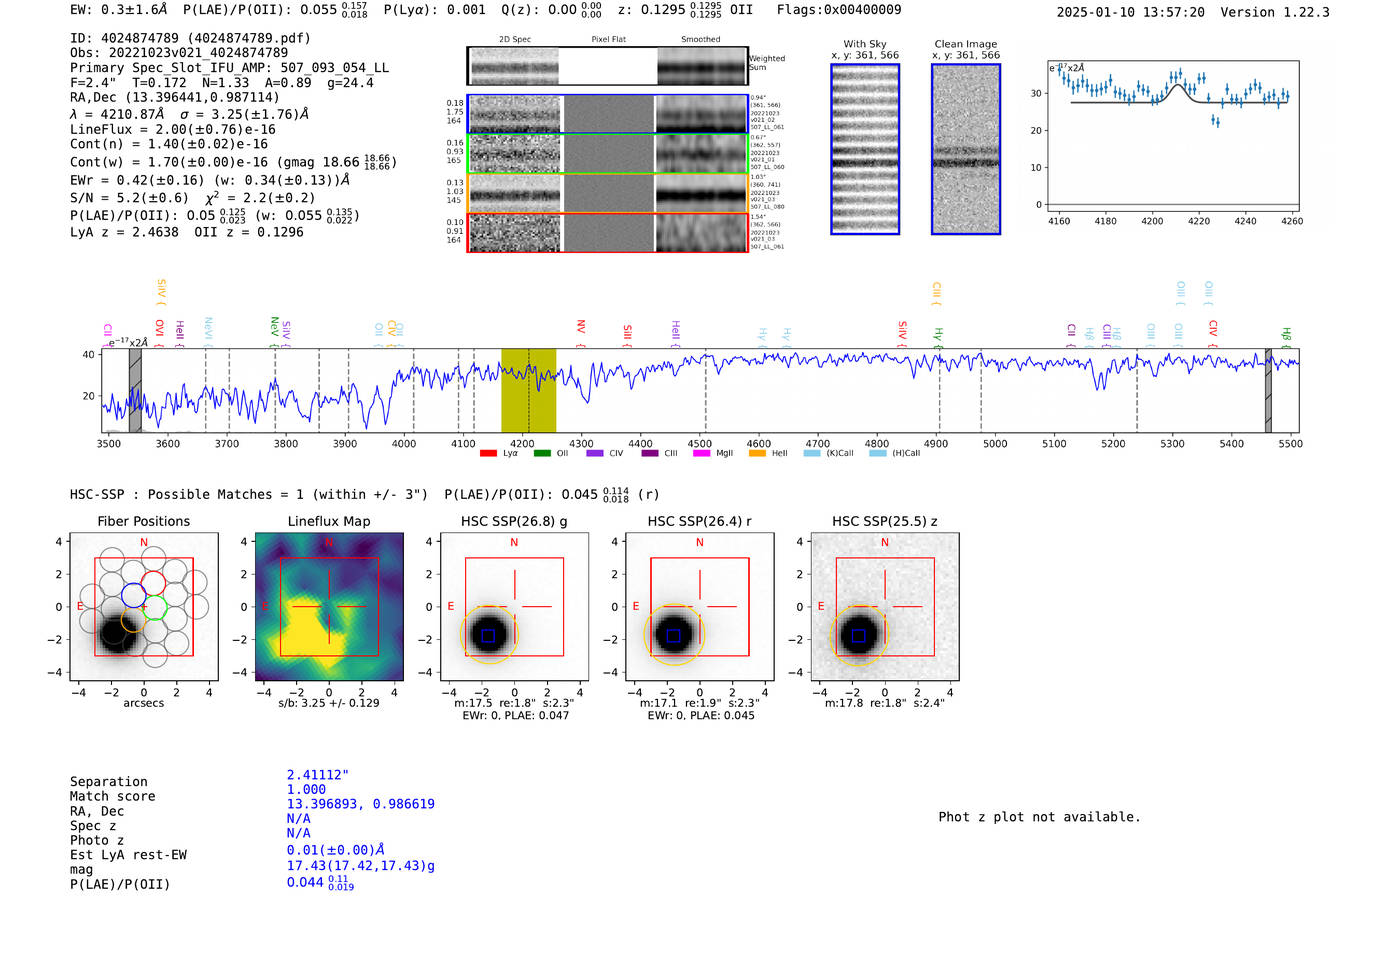
Task: Click the red fiber circle in Fiber Positions
Action: click(153, 583)
